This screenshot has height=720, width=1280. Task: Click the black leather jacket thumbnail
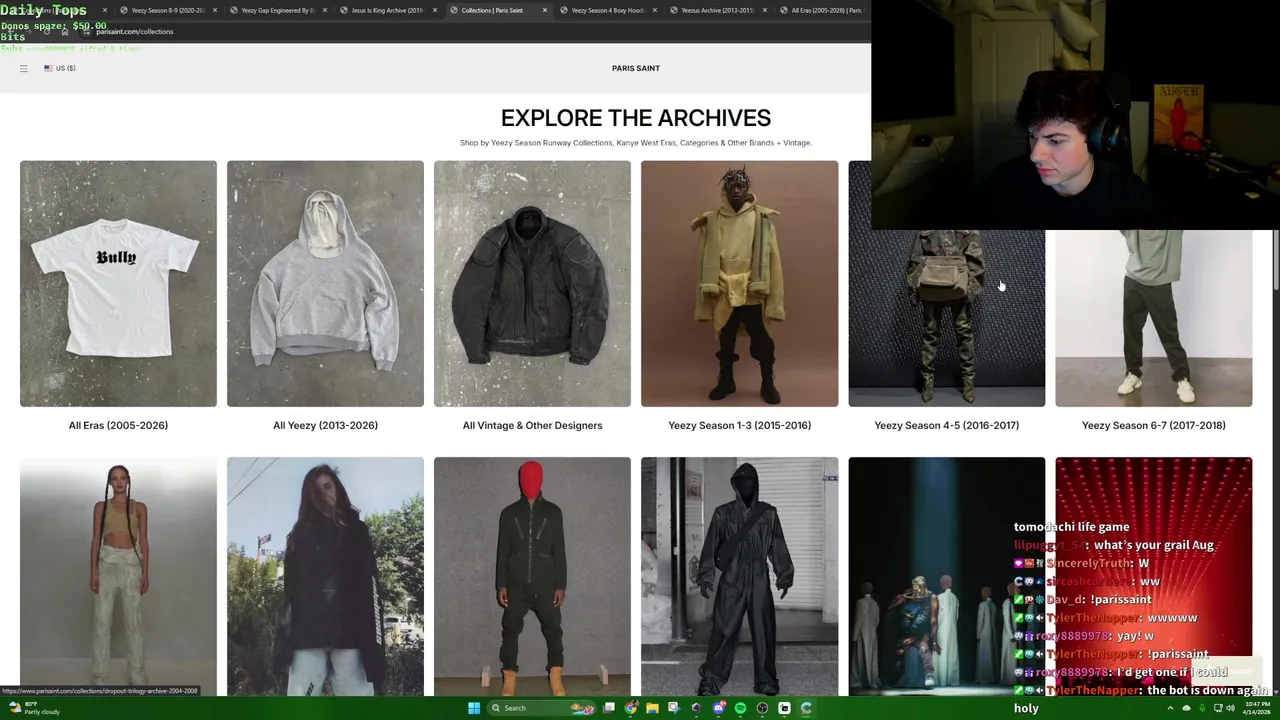[532, 284]
